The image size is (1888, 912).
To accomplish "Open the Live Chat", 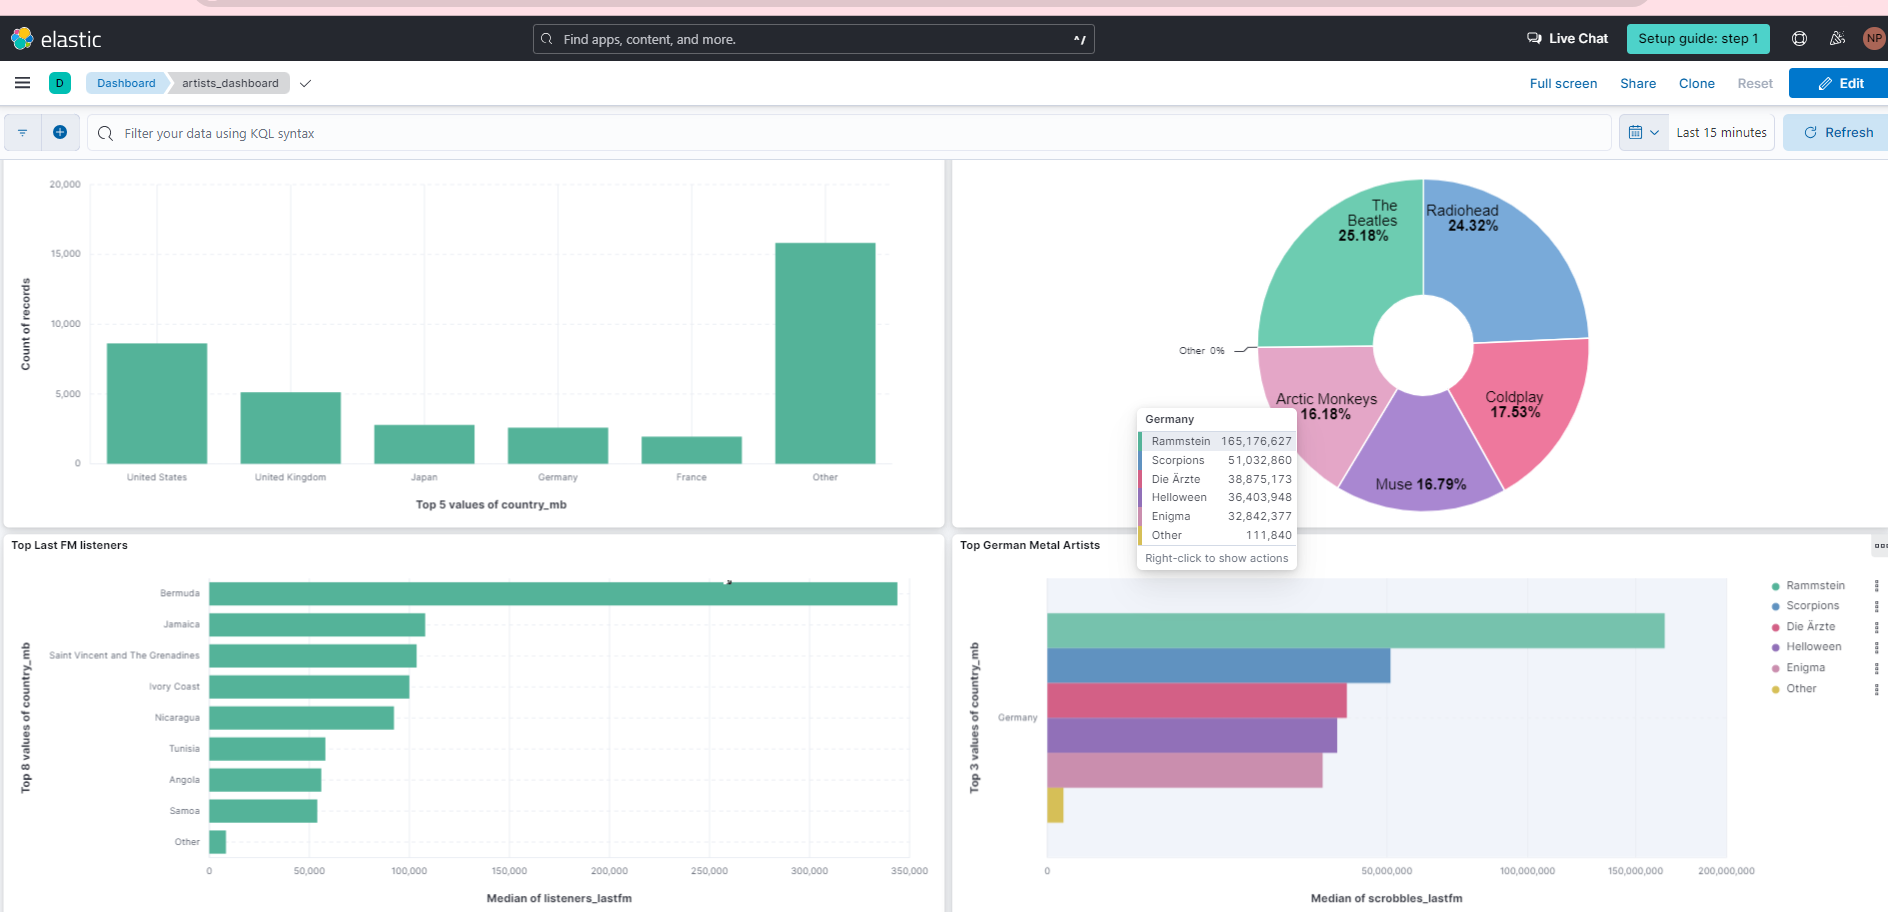I will coord(1567,39).
